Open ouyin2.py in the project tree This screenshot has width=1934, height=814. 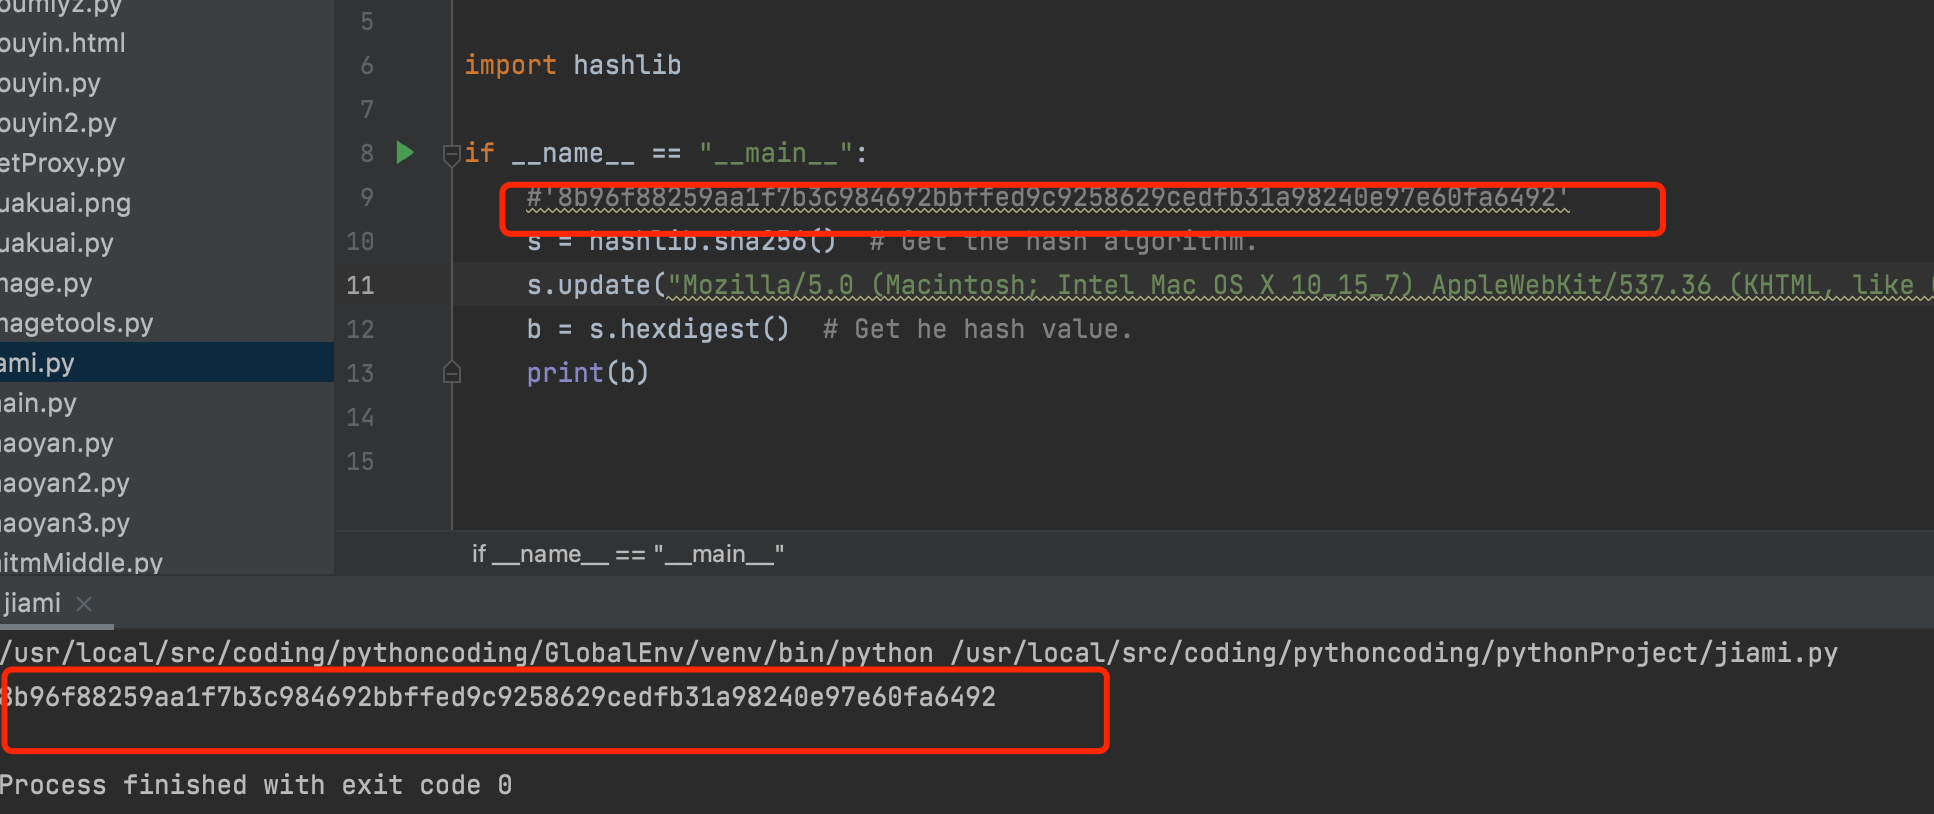click(58, 123)
